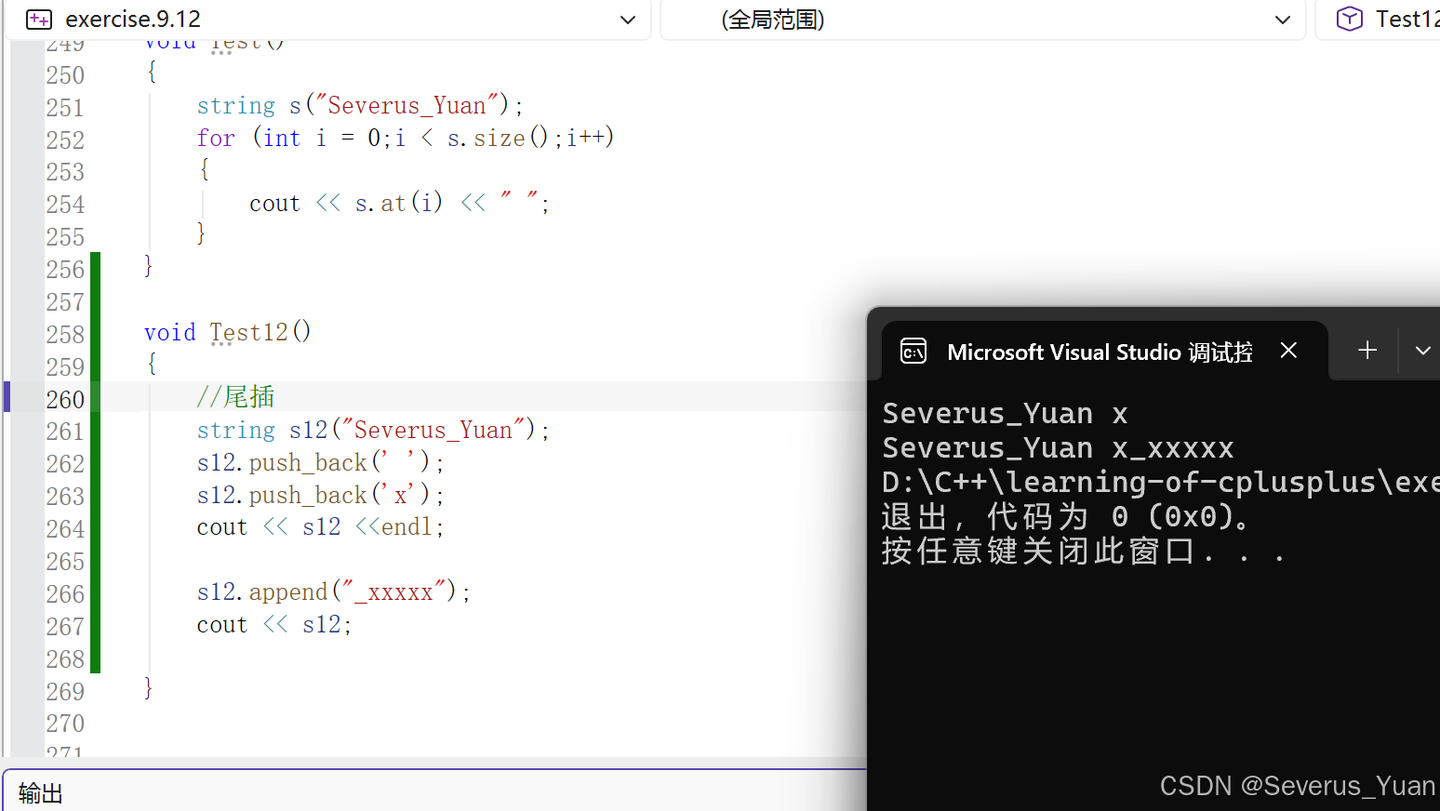Image resolution: width=1440 pixels, height=811 pixels.
Task: Click the C++ project icon beside exercise.9.12
Action: pos(38,19)
